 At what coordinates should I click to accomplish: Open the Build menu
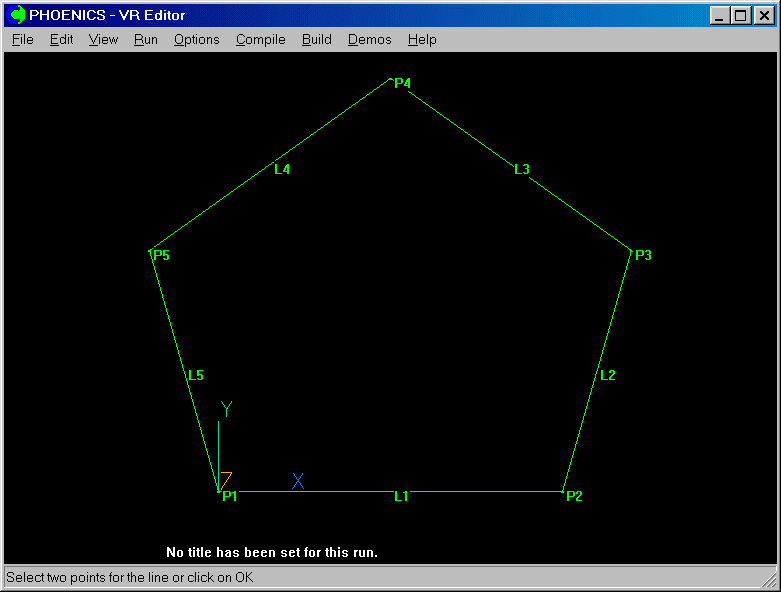pos(316,40)
